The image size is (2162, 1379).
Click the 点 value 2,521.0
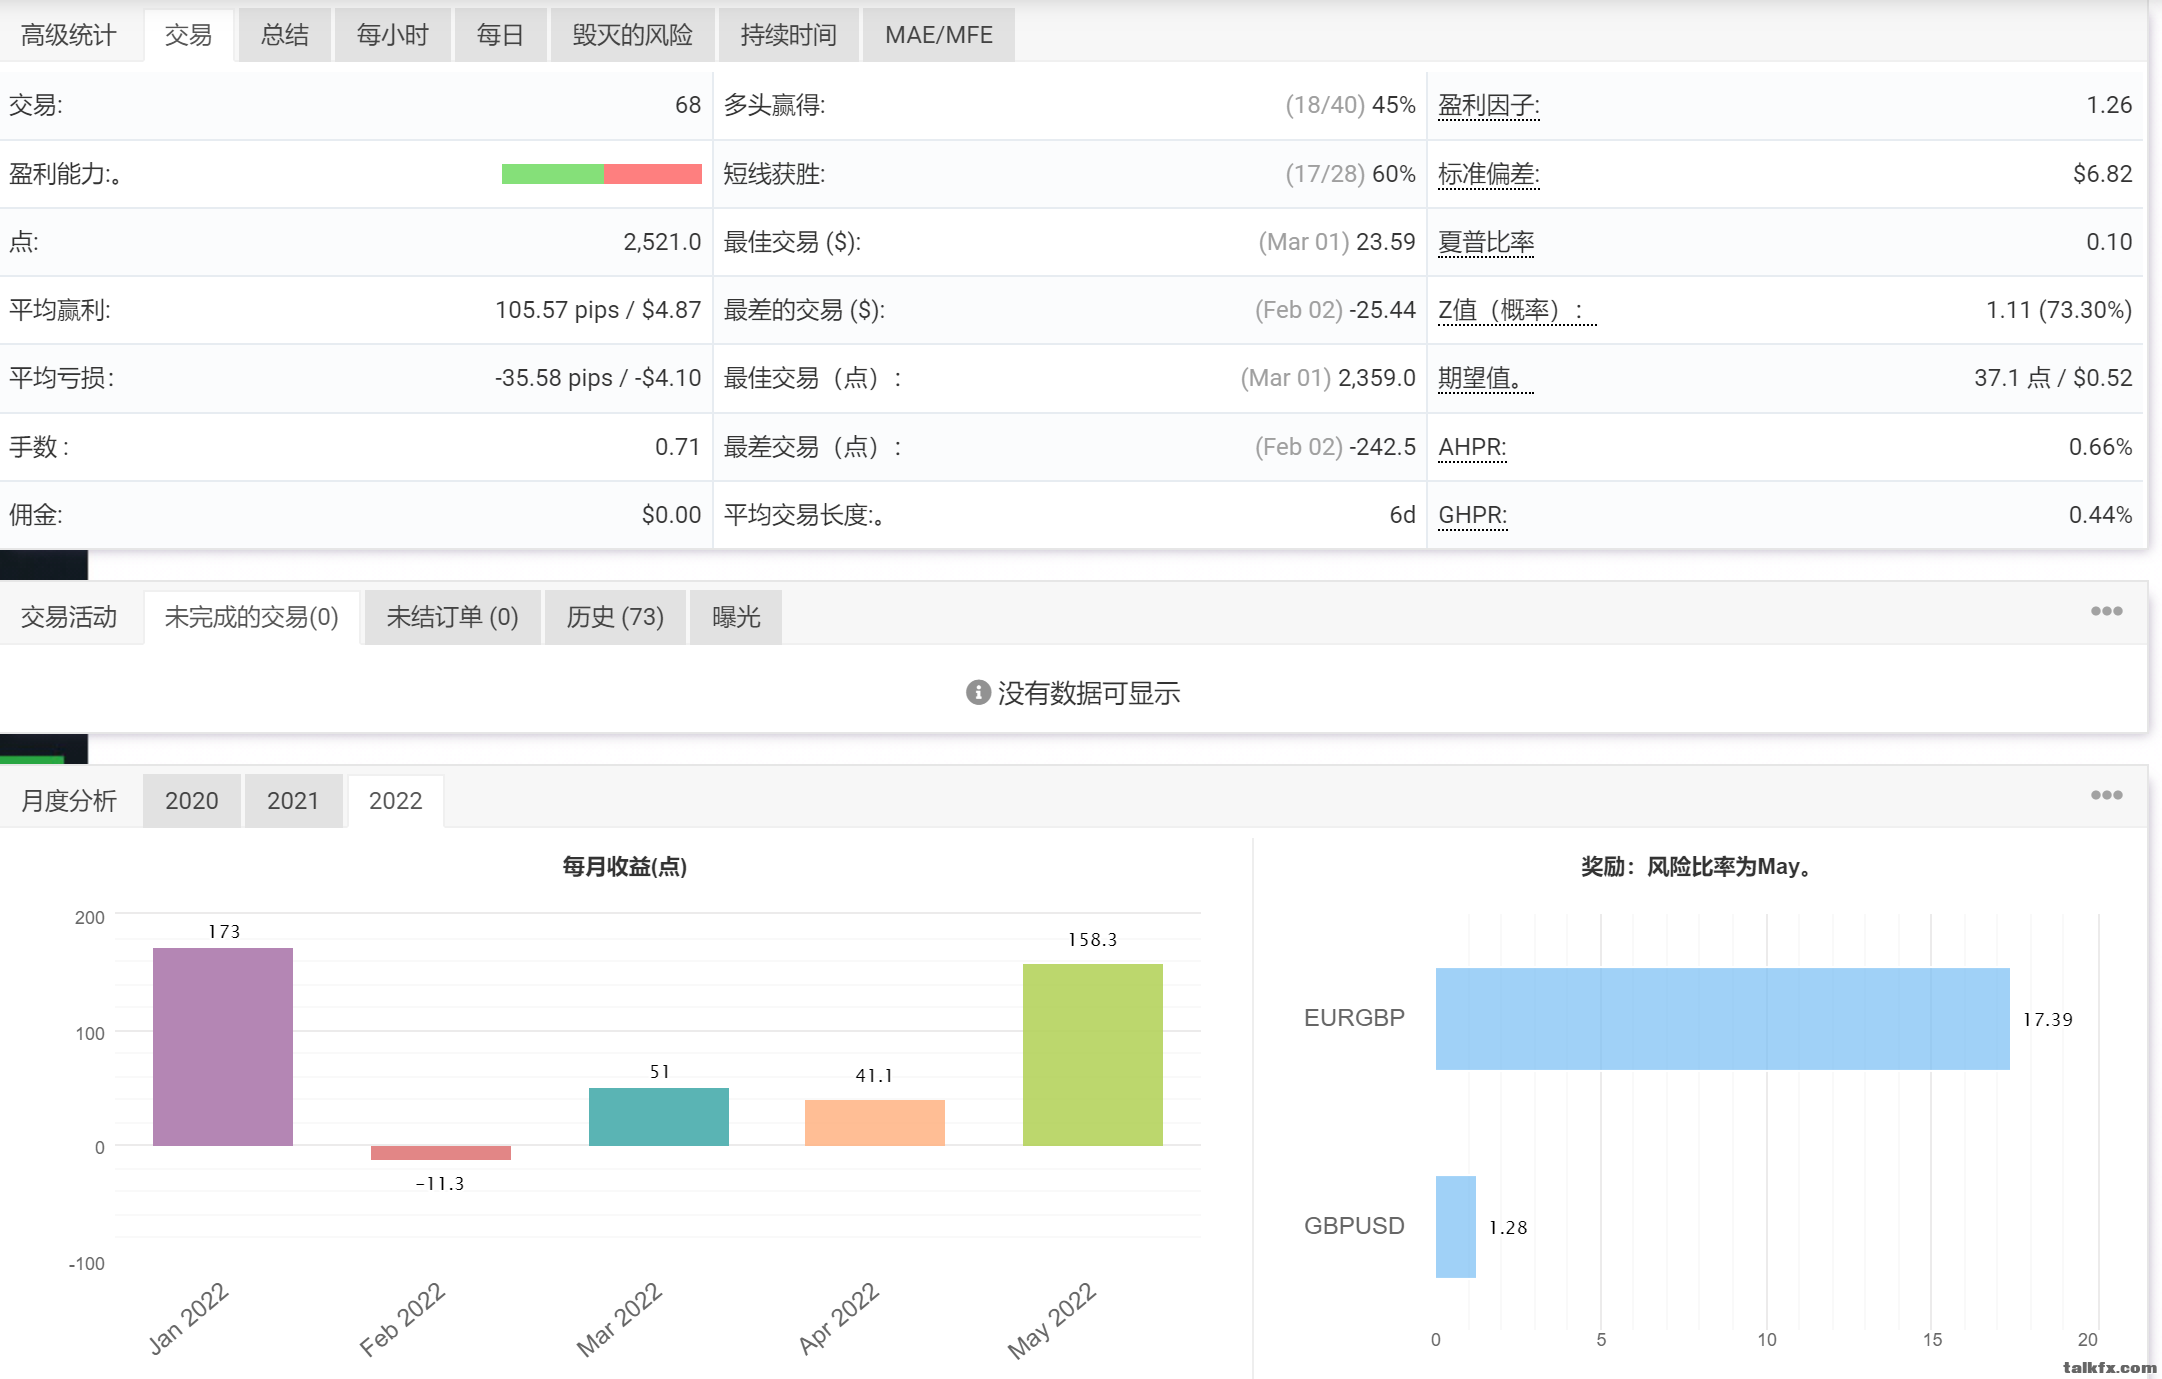pyautogui.click(x=662, y=242)
